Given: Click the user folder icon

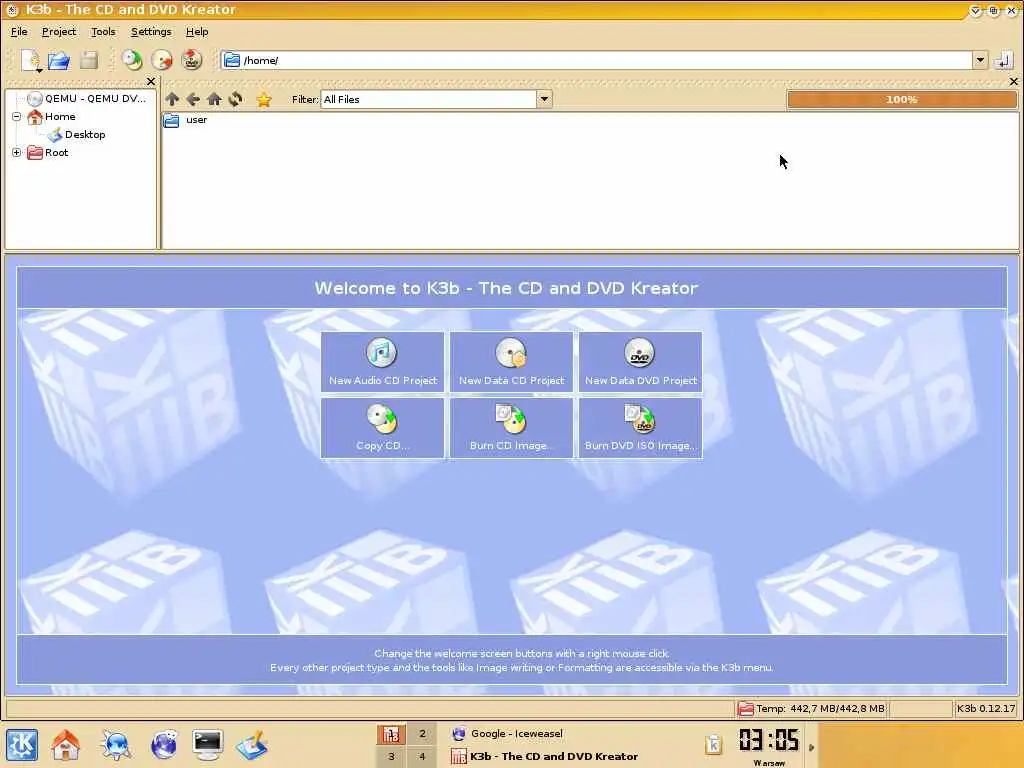Looking at the screenshot, I should click(x=171, y=120).
